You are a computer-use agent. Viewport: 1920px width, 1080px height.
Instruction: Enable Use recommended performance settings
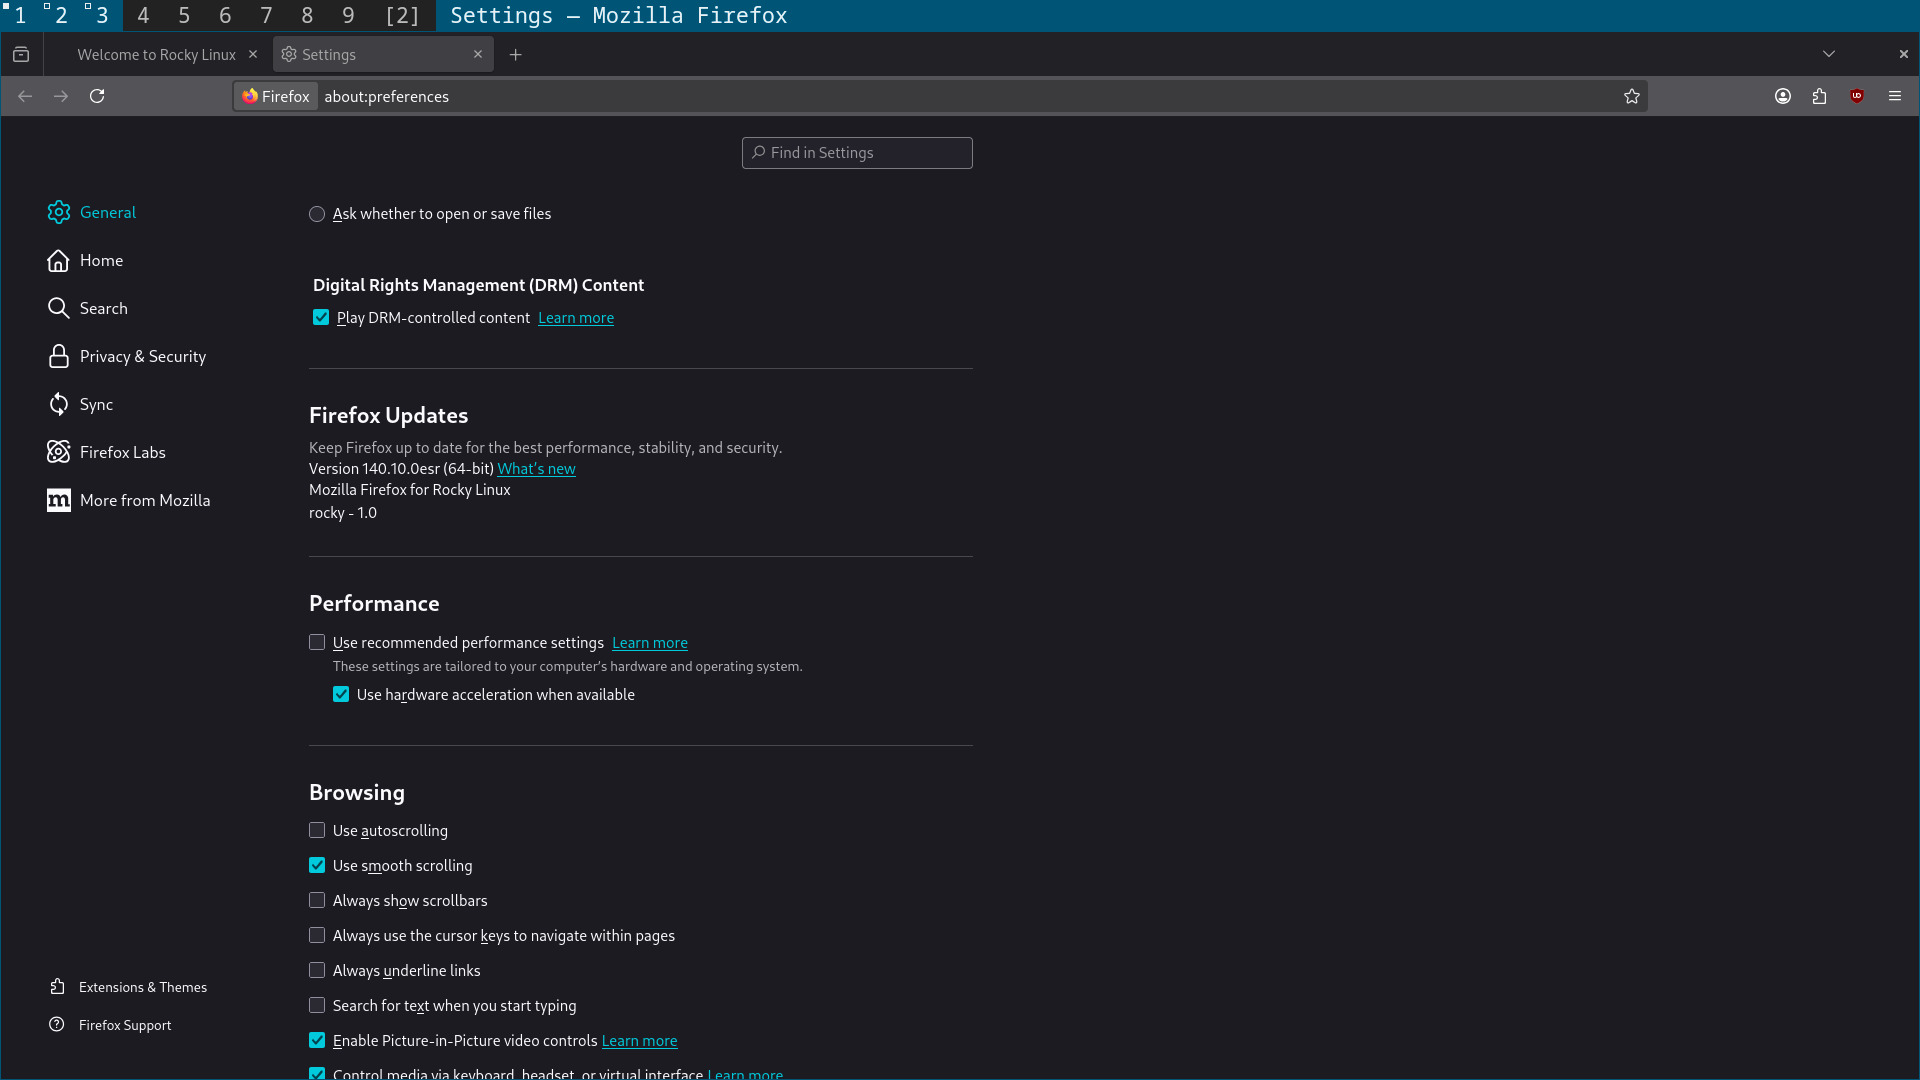pos(317,642)
